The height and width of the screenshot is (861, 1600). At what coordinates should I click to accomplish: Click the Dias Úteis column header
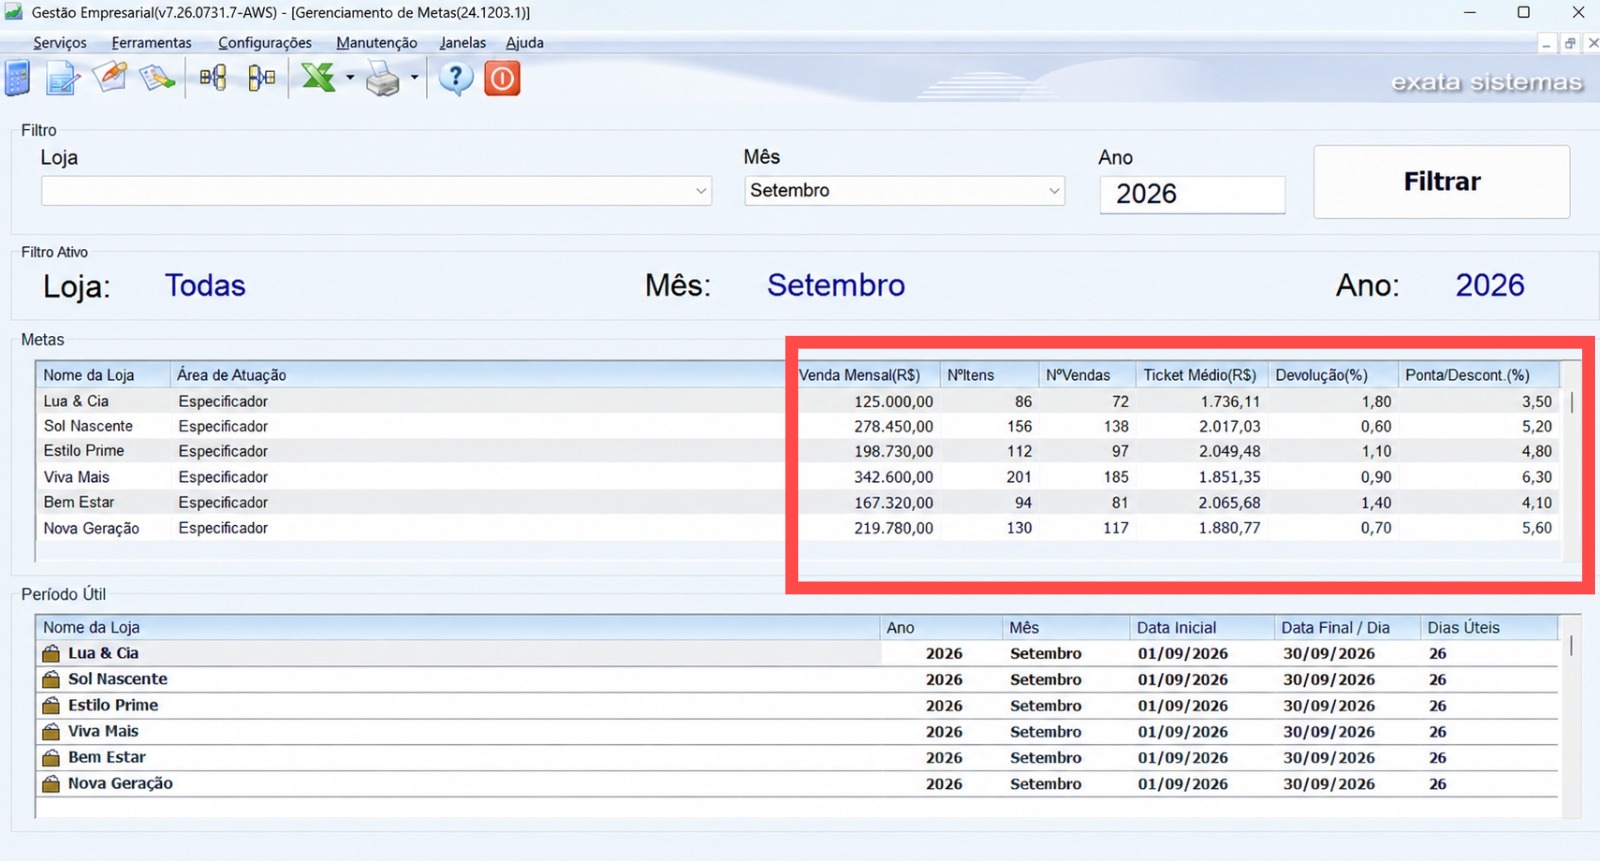pos(1489,628)
